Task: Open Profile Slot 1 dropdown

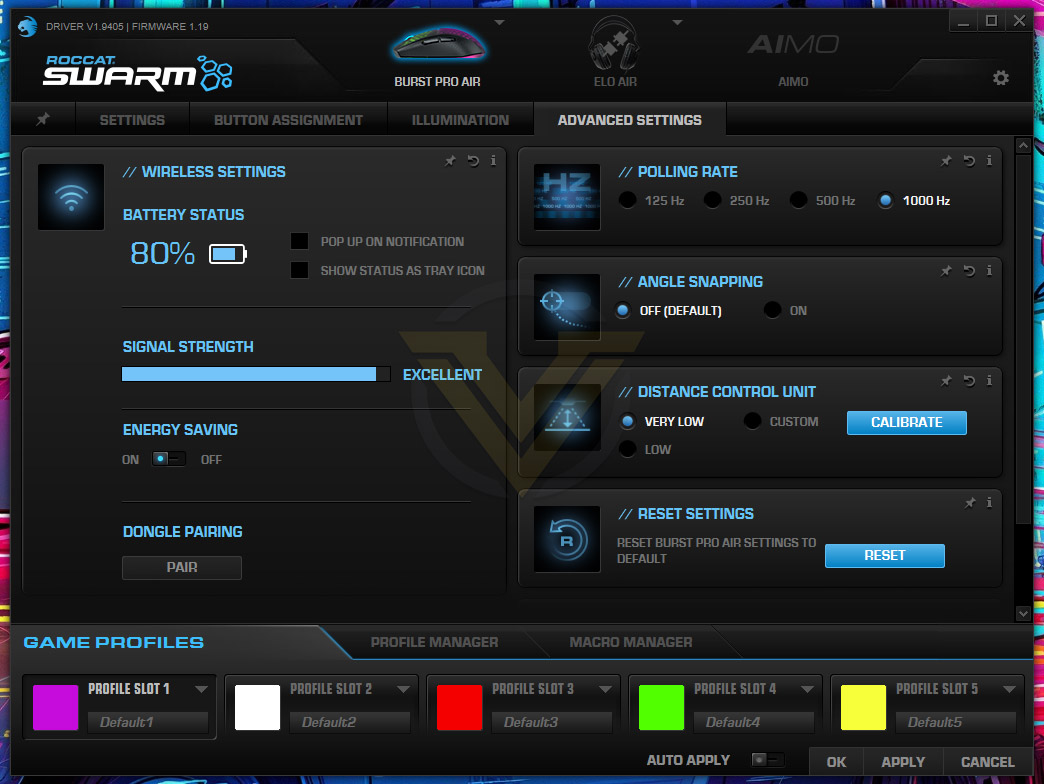Action: pyautogui.click(x=201, y=689)
